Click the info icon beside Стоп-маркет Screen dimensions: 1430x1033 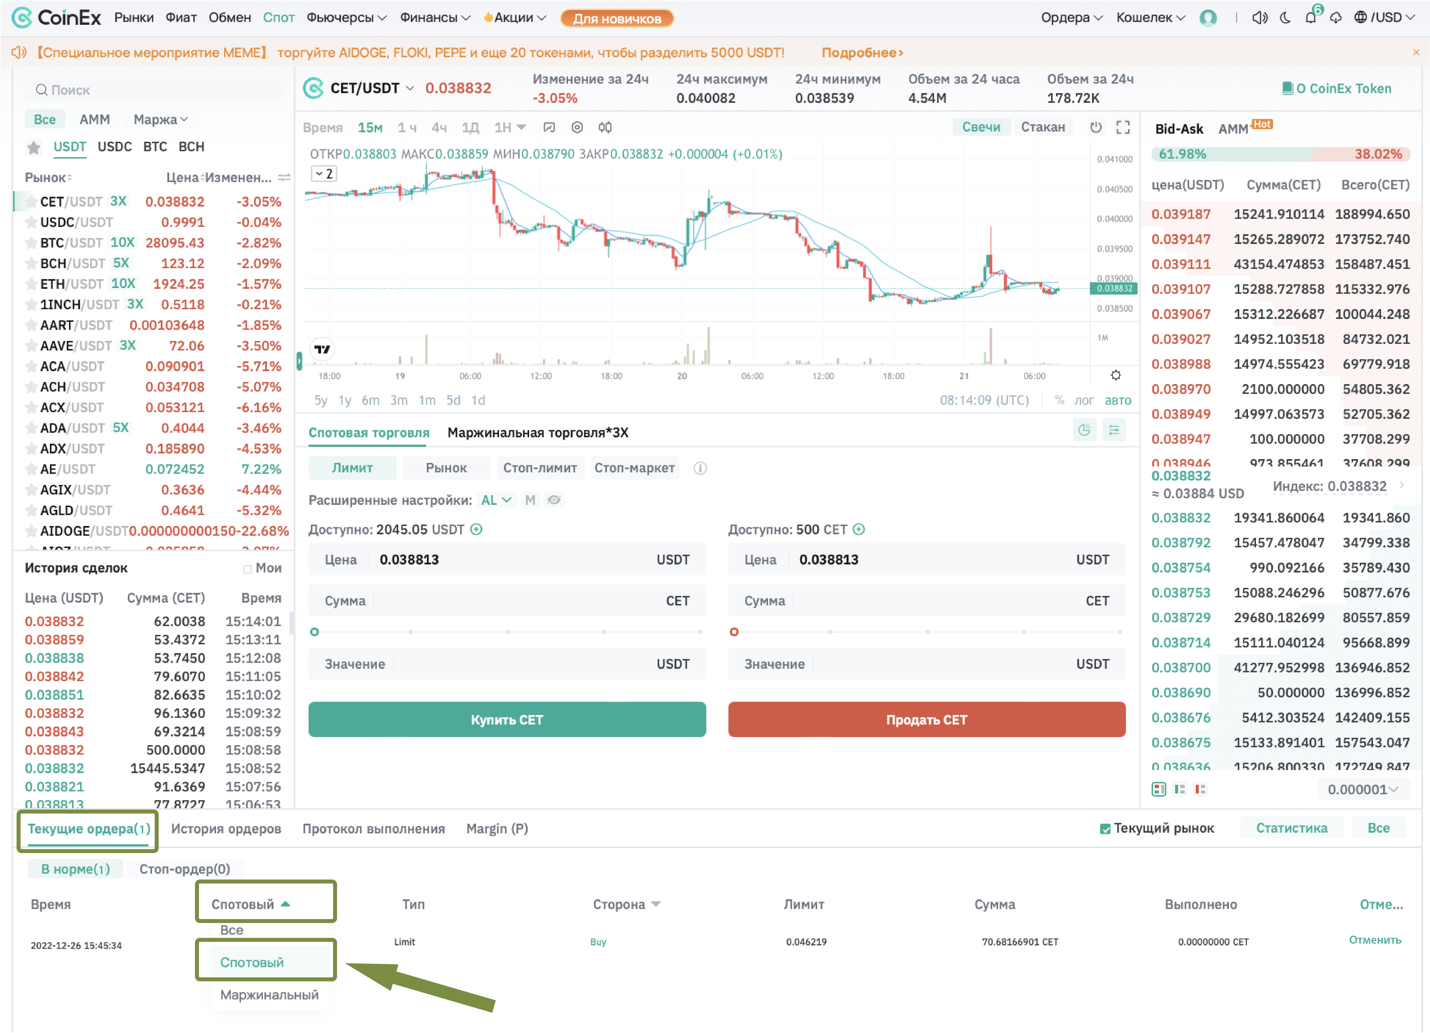point(700,468)
